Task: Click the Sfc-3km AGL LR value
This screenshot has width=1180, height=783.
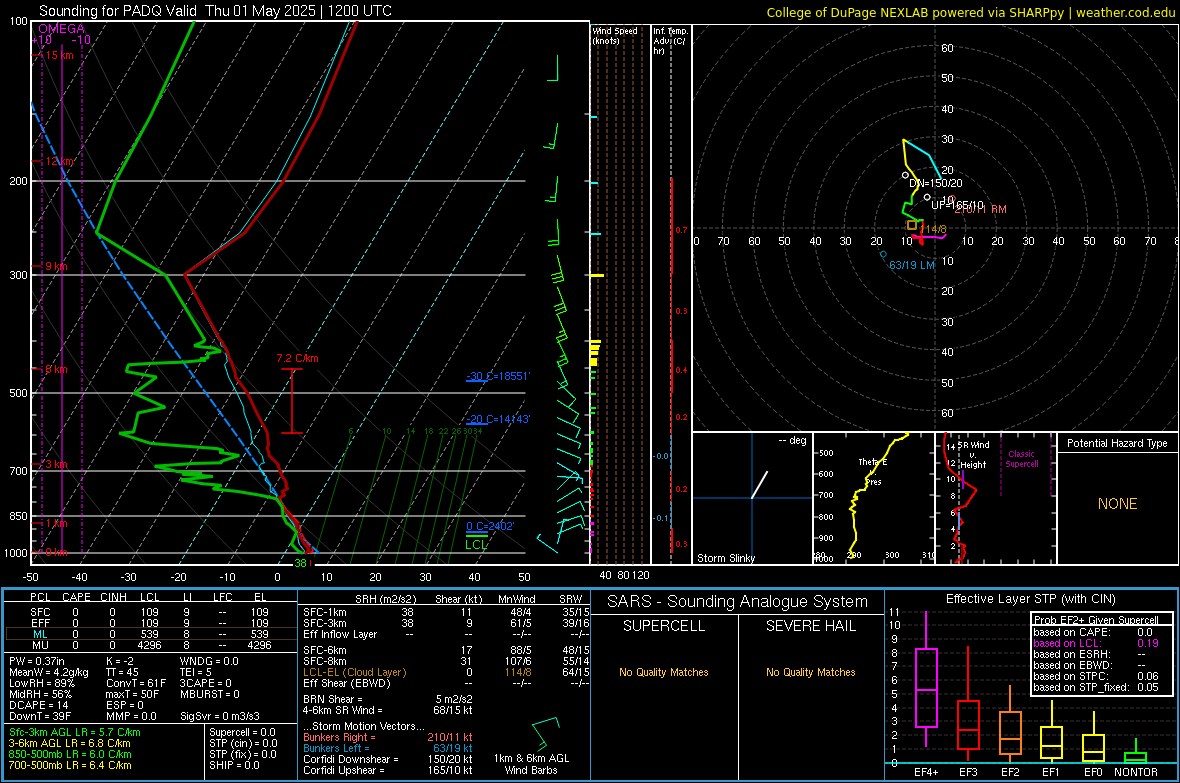Action: pyautogui.click(x=75, y=732)
